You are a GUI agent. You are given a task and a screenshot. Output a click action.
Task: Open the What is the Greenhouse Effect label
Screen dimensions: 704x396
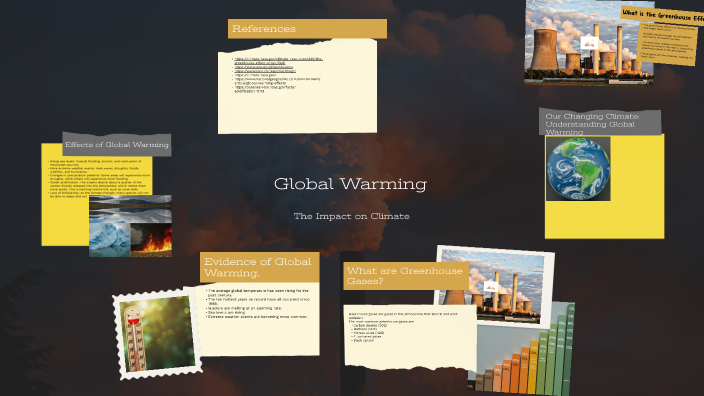point(663,15)
